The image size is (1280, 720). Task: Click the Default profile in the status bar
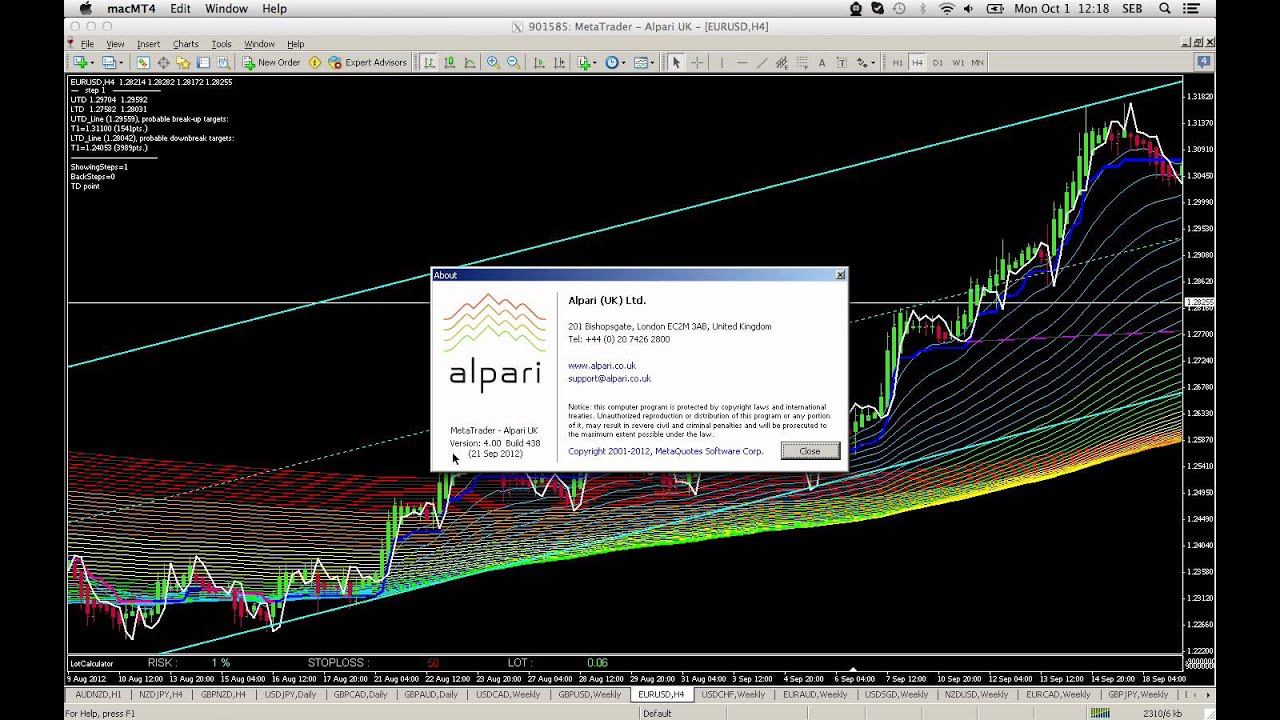pos(657,713)
